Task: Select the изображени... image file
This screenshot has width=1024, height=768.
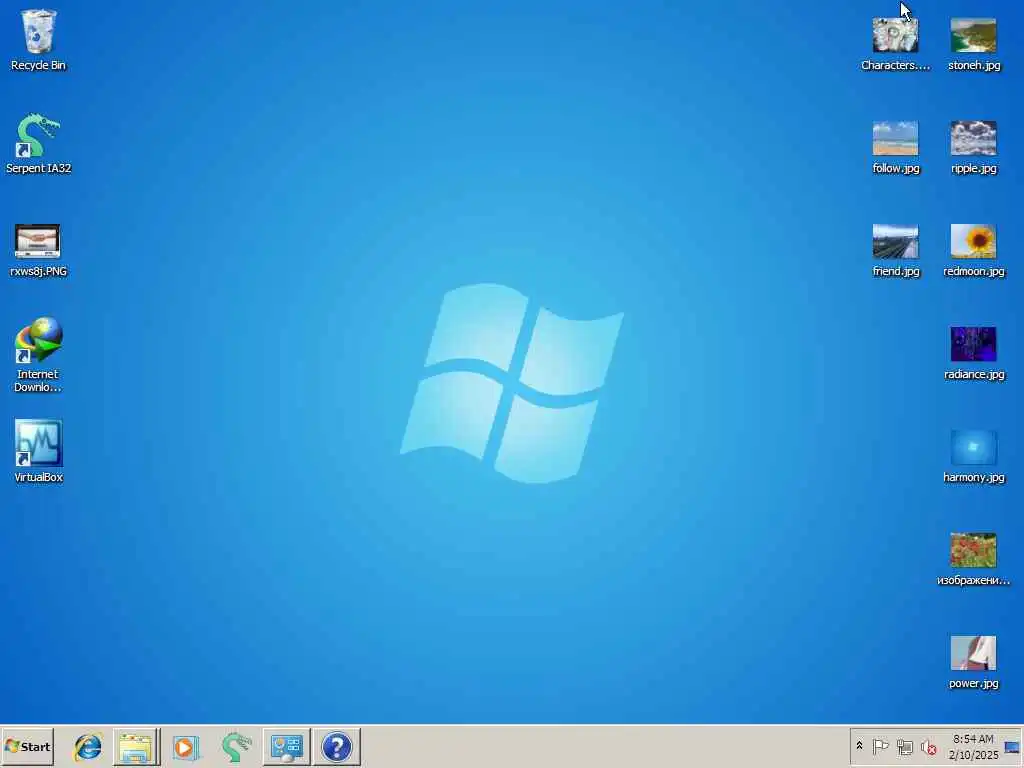Action: [x=974, y=559]
